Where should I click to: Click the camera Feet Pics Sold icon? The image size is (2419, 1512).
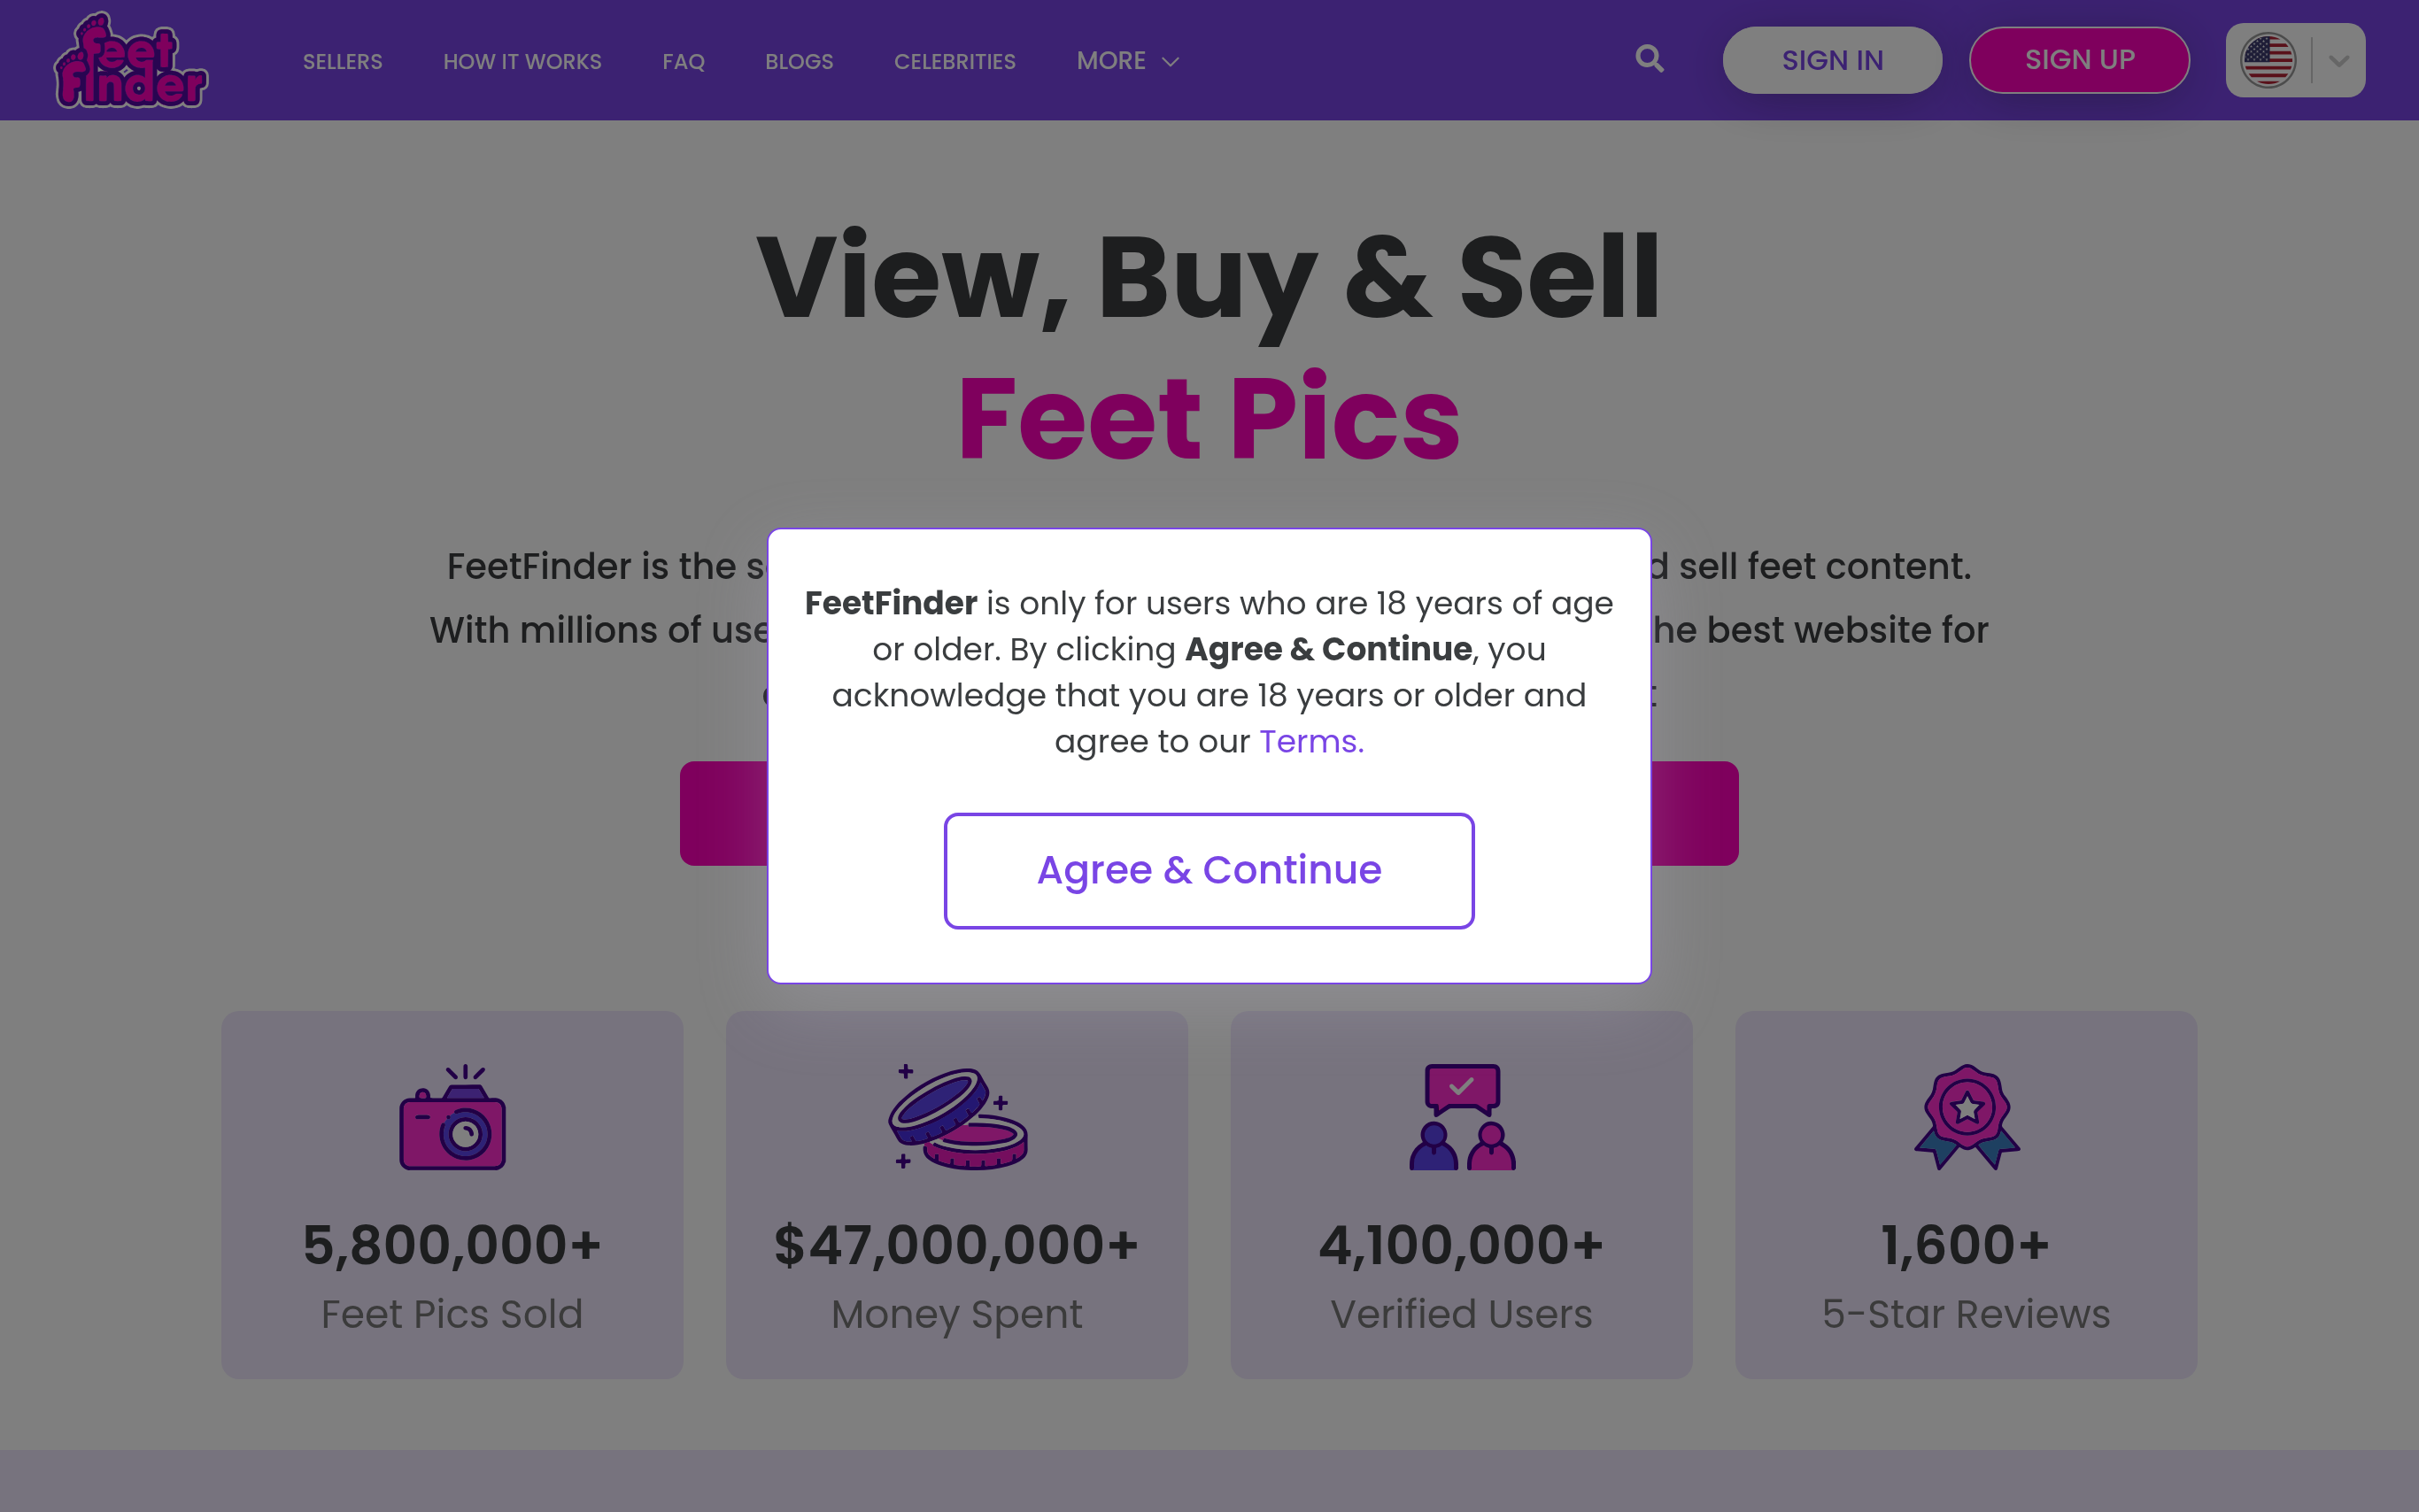[x=452, y=1117]
